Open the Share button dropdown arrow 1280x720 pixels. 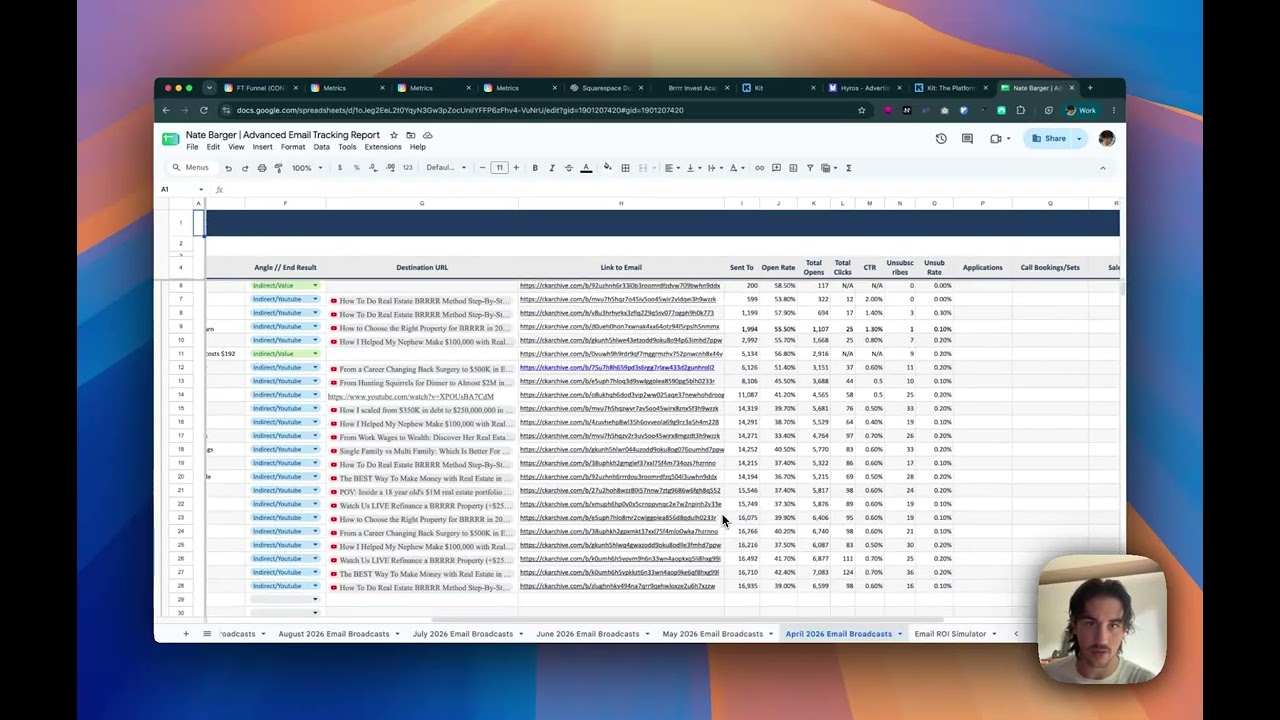pos(1078,139)
